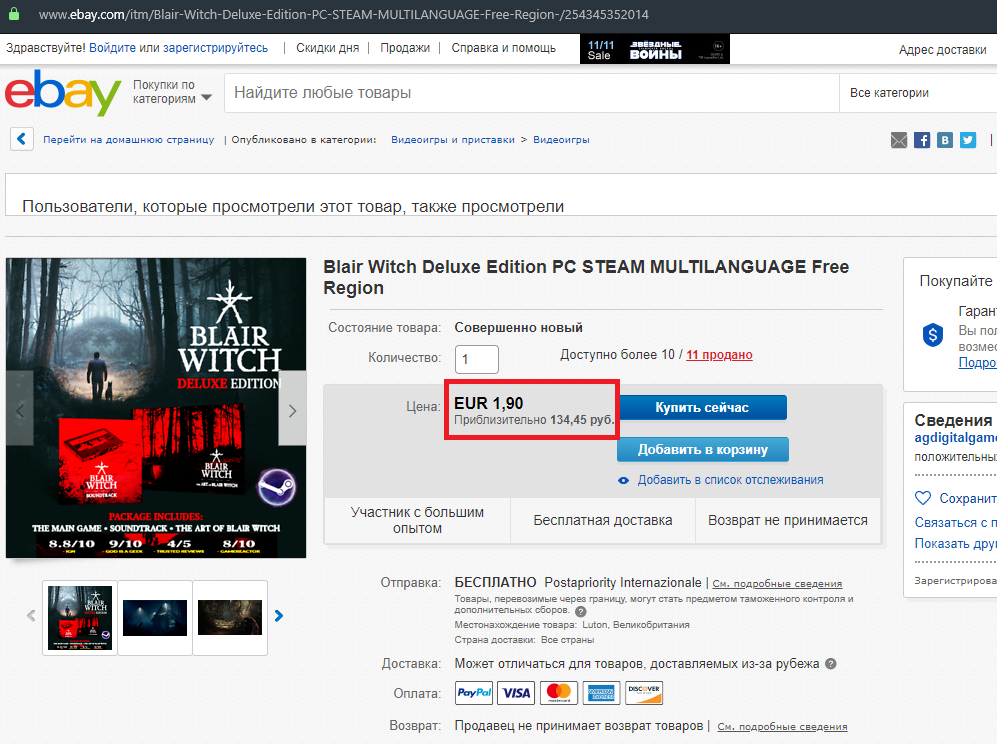Show previous product image with left arrow

coord(20,410)
